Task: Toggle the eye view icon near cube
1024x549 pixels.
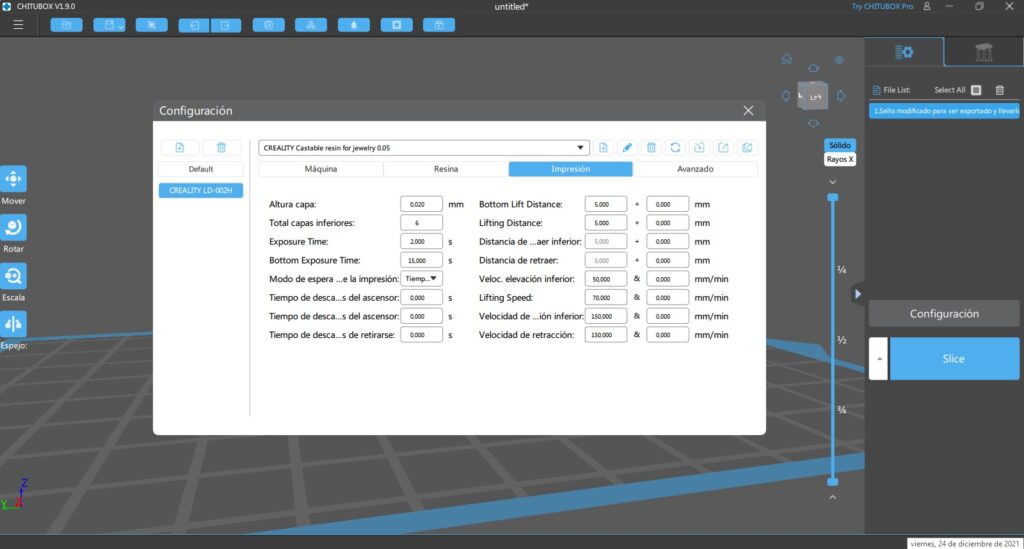Action: click(840, 60)
